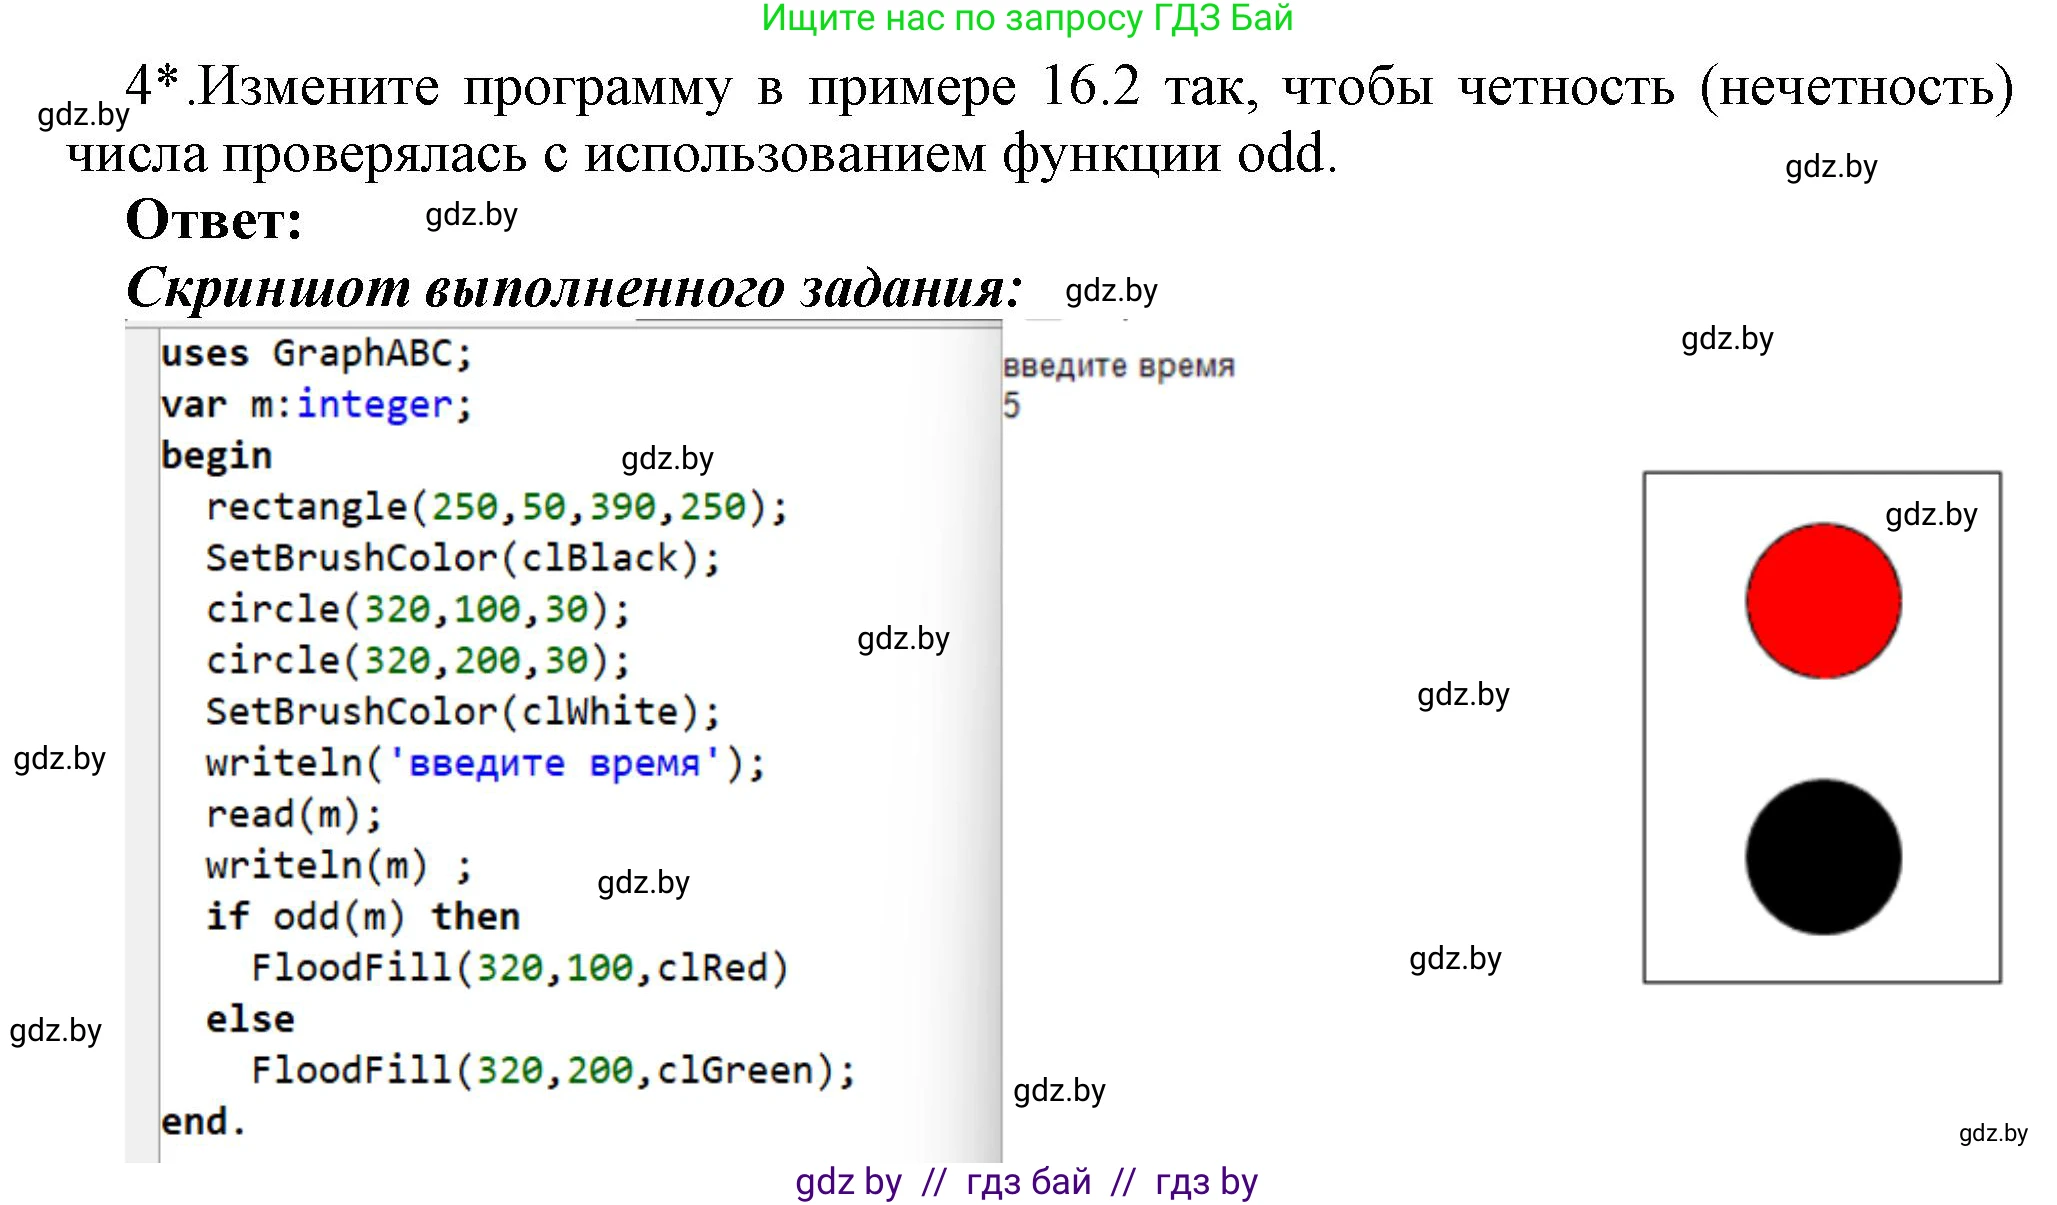This screenshot has height=1205, width=2057.
Task: Click the rectangle(250,50,390,250) code line
Action: (497, 507)
